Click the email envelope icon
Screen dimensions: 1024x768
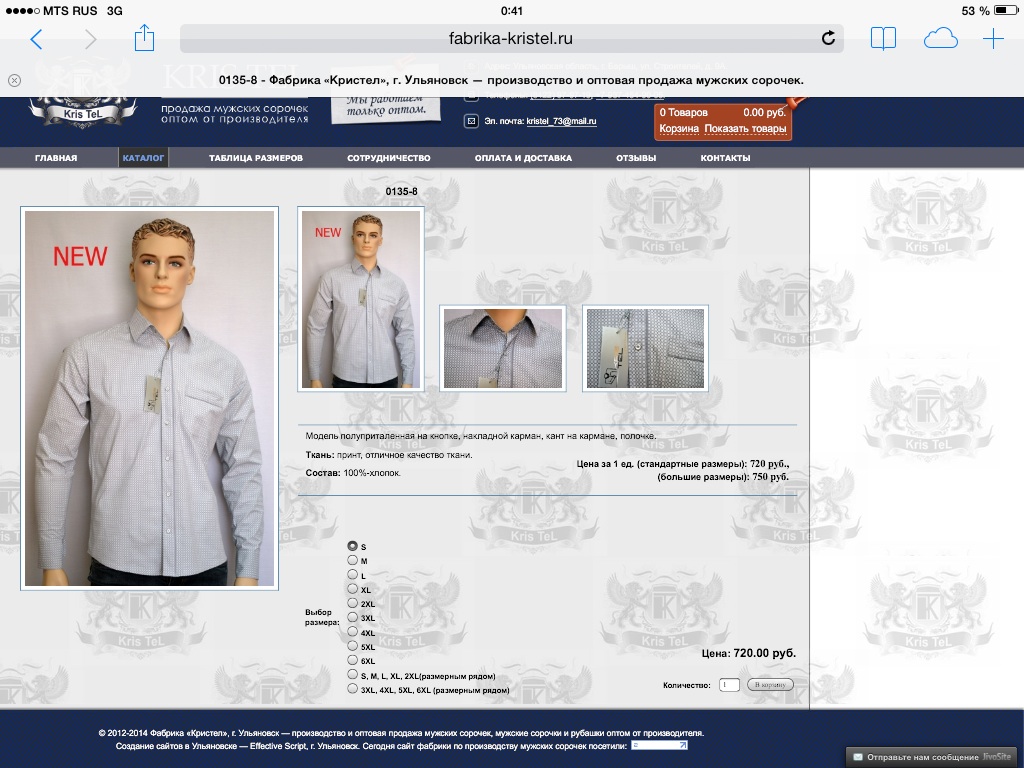coord(471,121)
